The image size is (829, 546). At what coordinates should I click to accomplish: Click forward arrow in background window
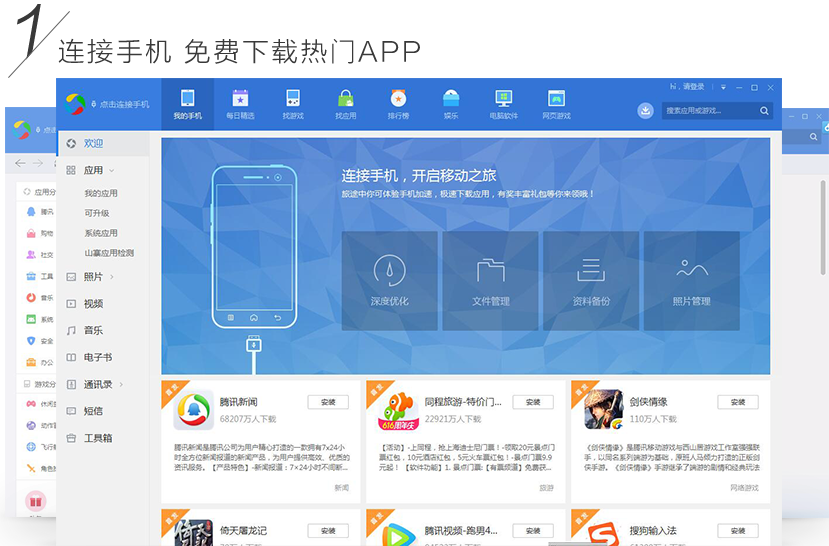click(38, 163)
